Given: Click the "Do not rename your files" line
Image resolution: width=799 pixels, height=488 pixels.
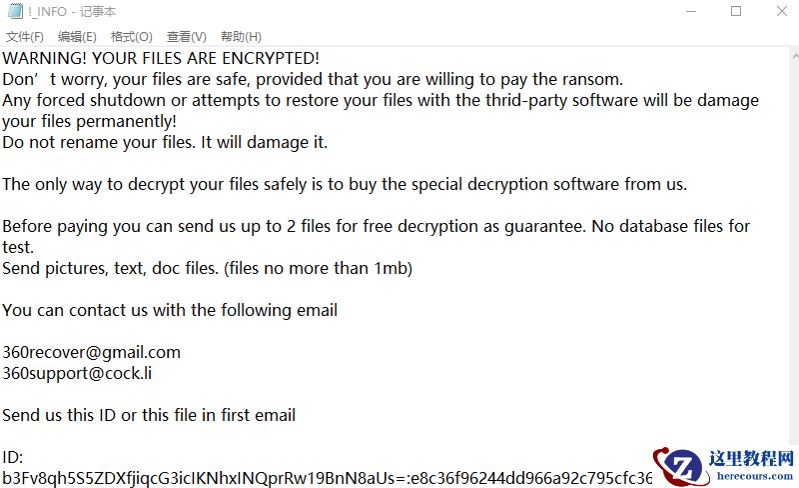Looking at the screenshot, I should tap(165, 142).
